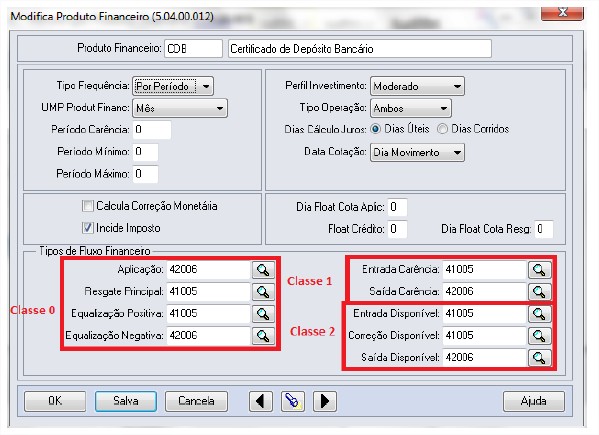599x435 pixels.
Task: Click Produto Financeiro code field CDB
Action: click(x=193, y=49)
